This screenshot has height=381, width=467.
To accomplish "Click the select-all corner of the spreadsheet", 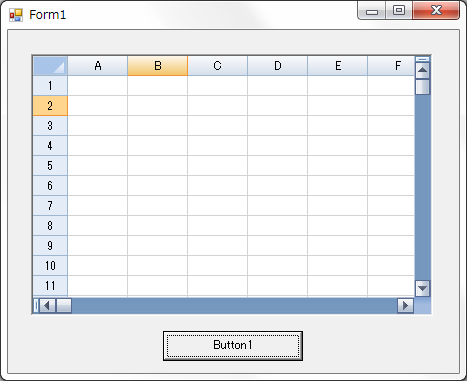I will click(50, 66).
